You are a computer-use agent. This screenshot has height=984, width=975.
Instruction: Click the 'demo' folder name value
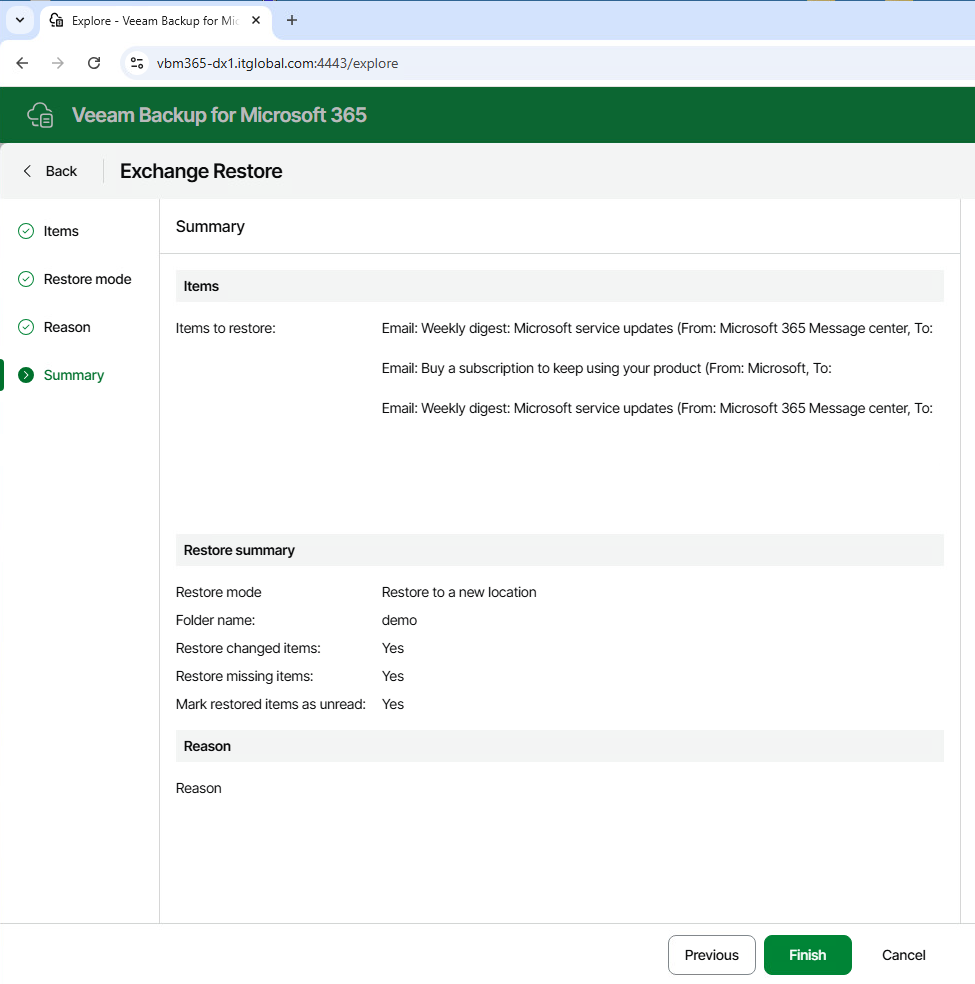pos(399,620)
